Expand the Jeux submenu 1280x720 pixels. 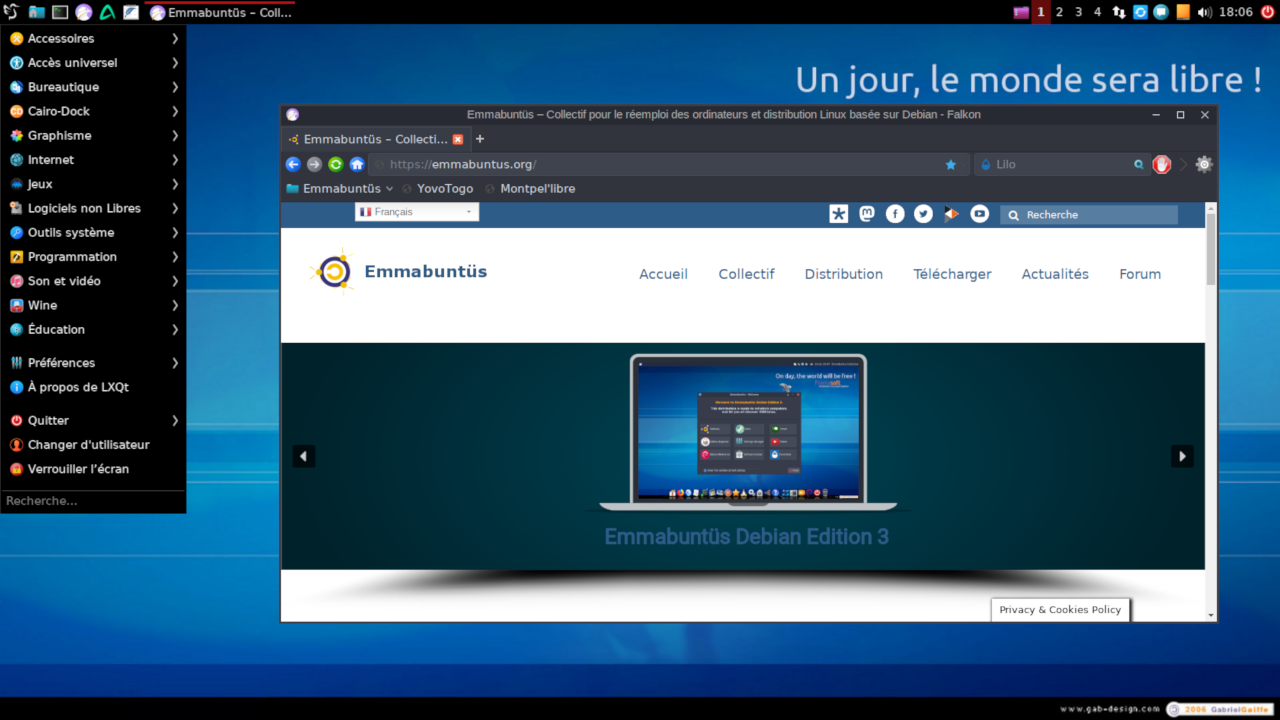93,184
